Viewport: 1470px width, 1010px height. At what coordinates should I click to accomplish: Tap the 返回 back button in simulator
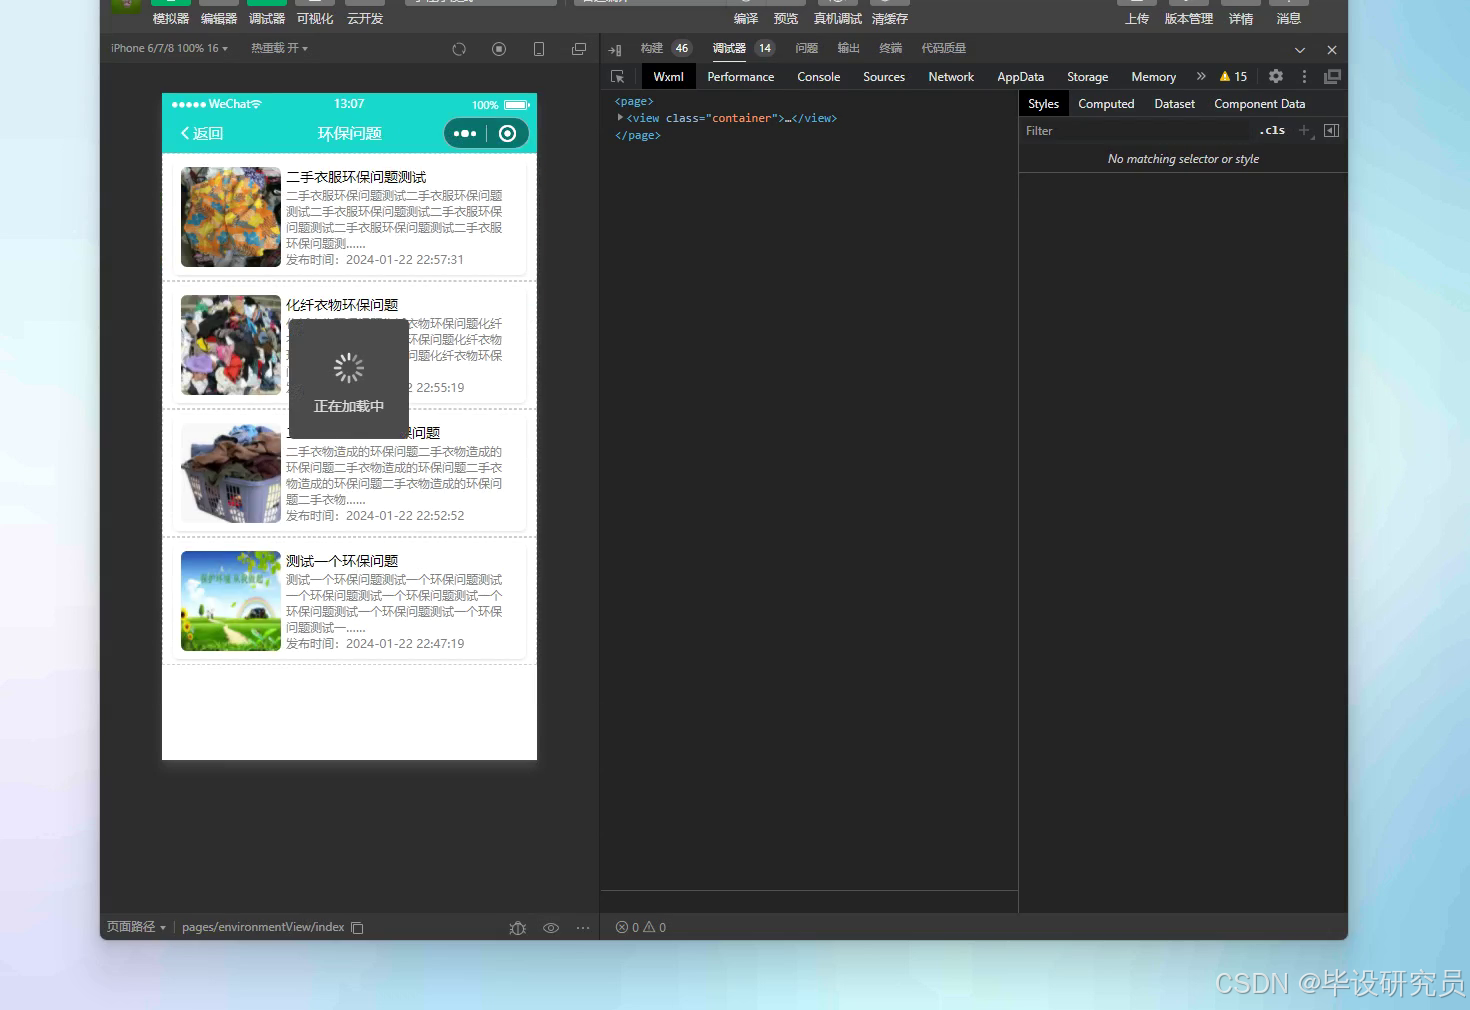tap(202, 133)
